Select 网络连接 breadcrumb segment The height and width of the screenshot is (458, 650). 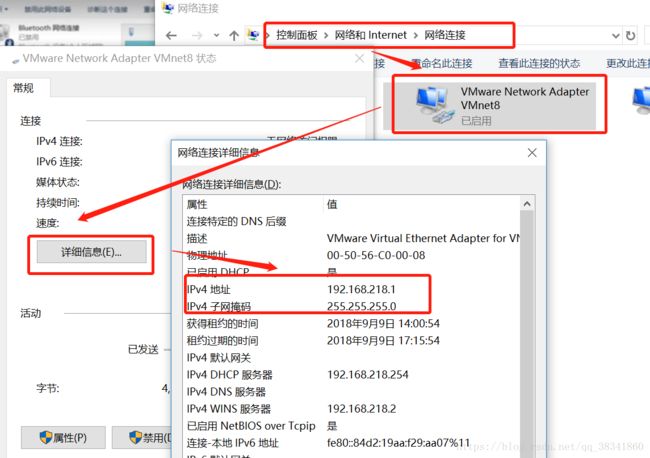444,35
